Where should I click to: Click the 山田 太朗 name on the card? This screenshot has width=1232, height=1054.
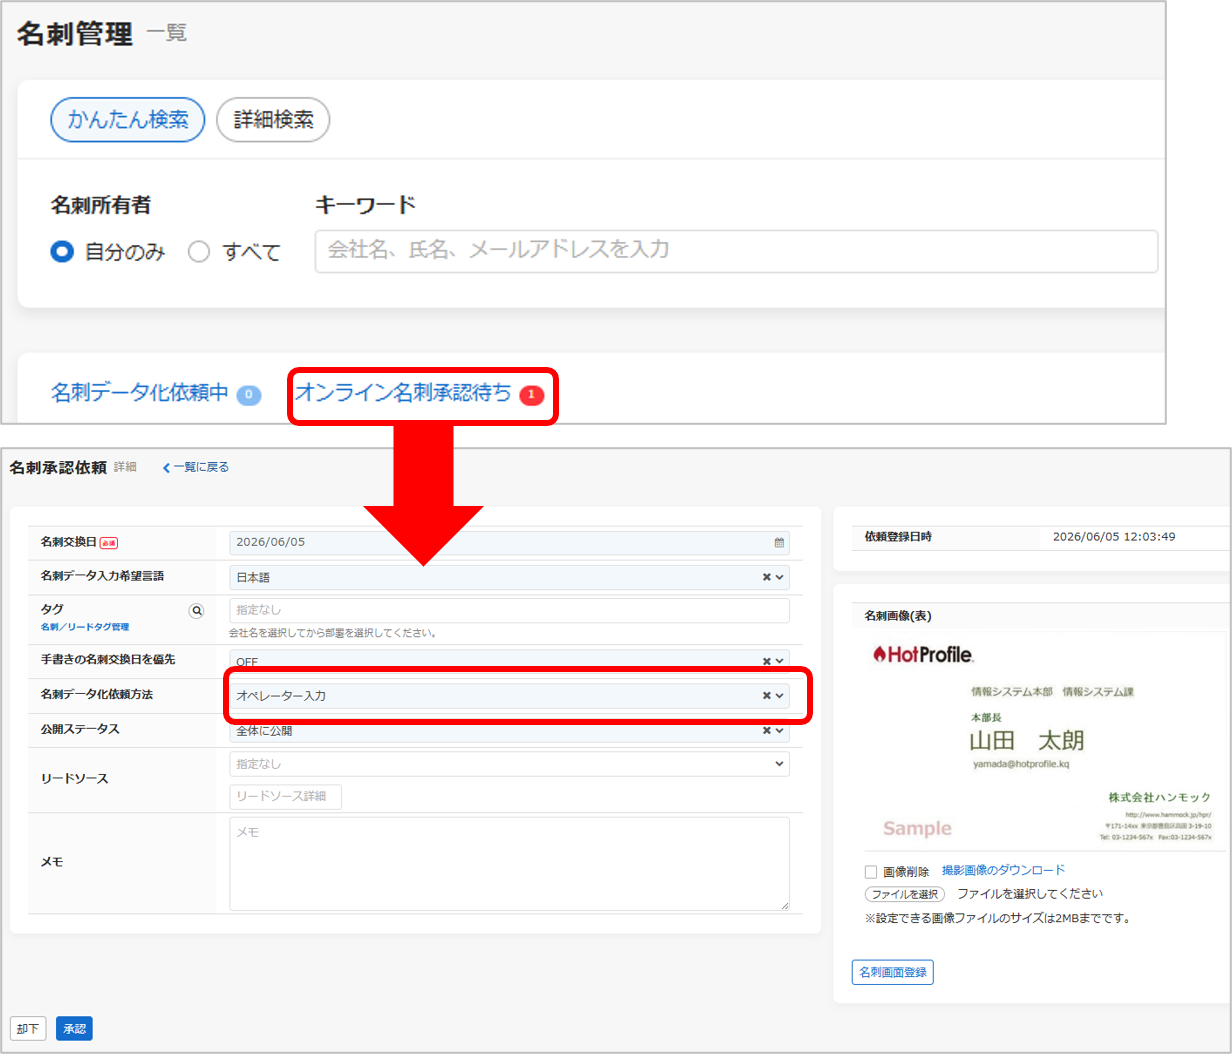1027,741
